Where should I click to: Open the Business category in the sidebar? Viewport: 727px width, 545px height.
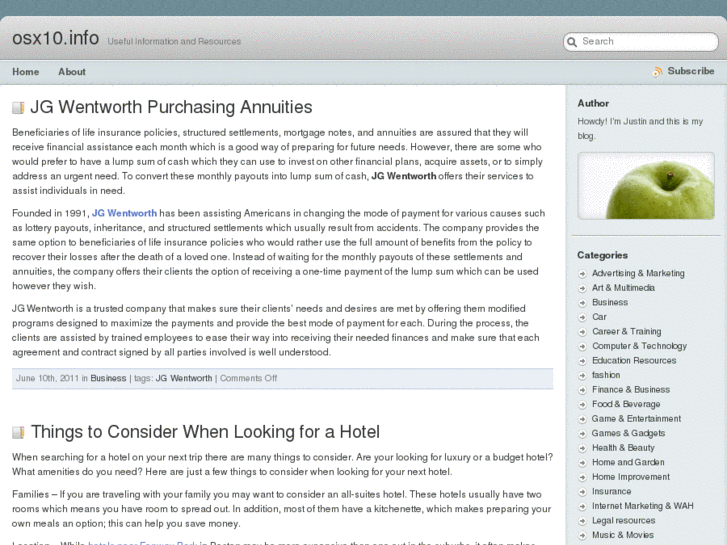point(610,302)
